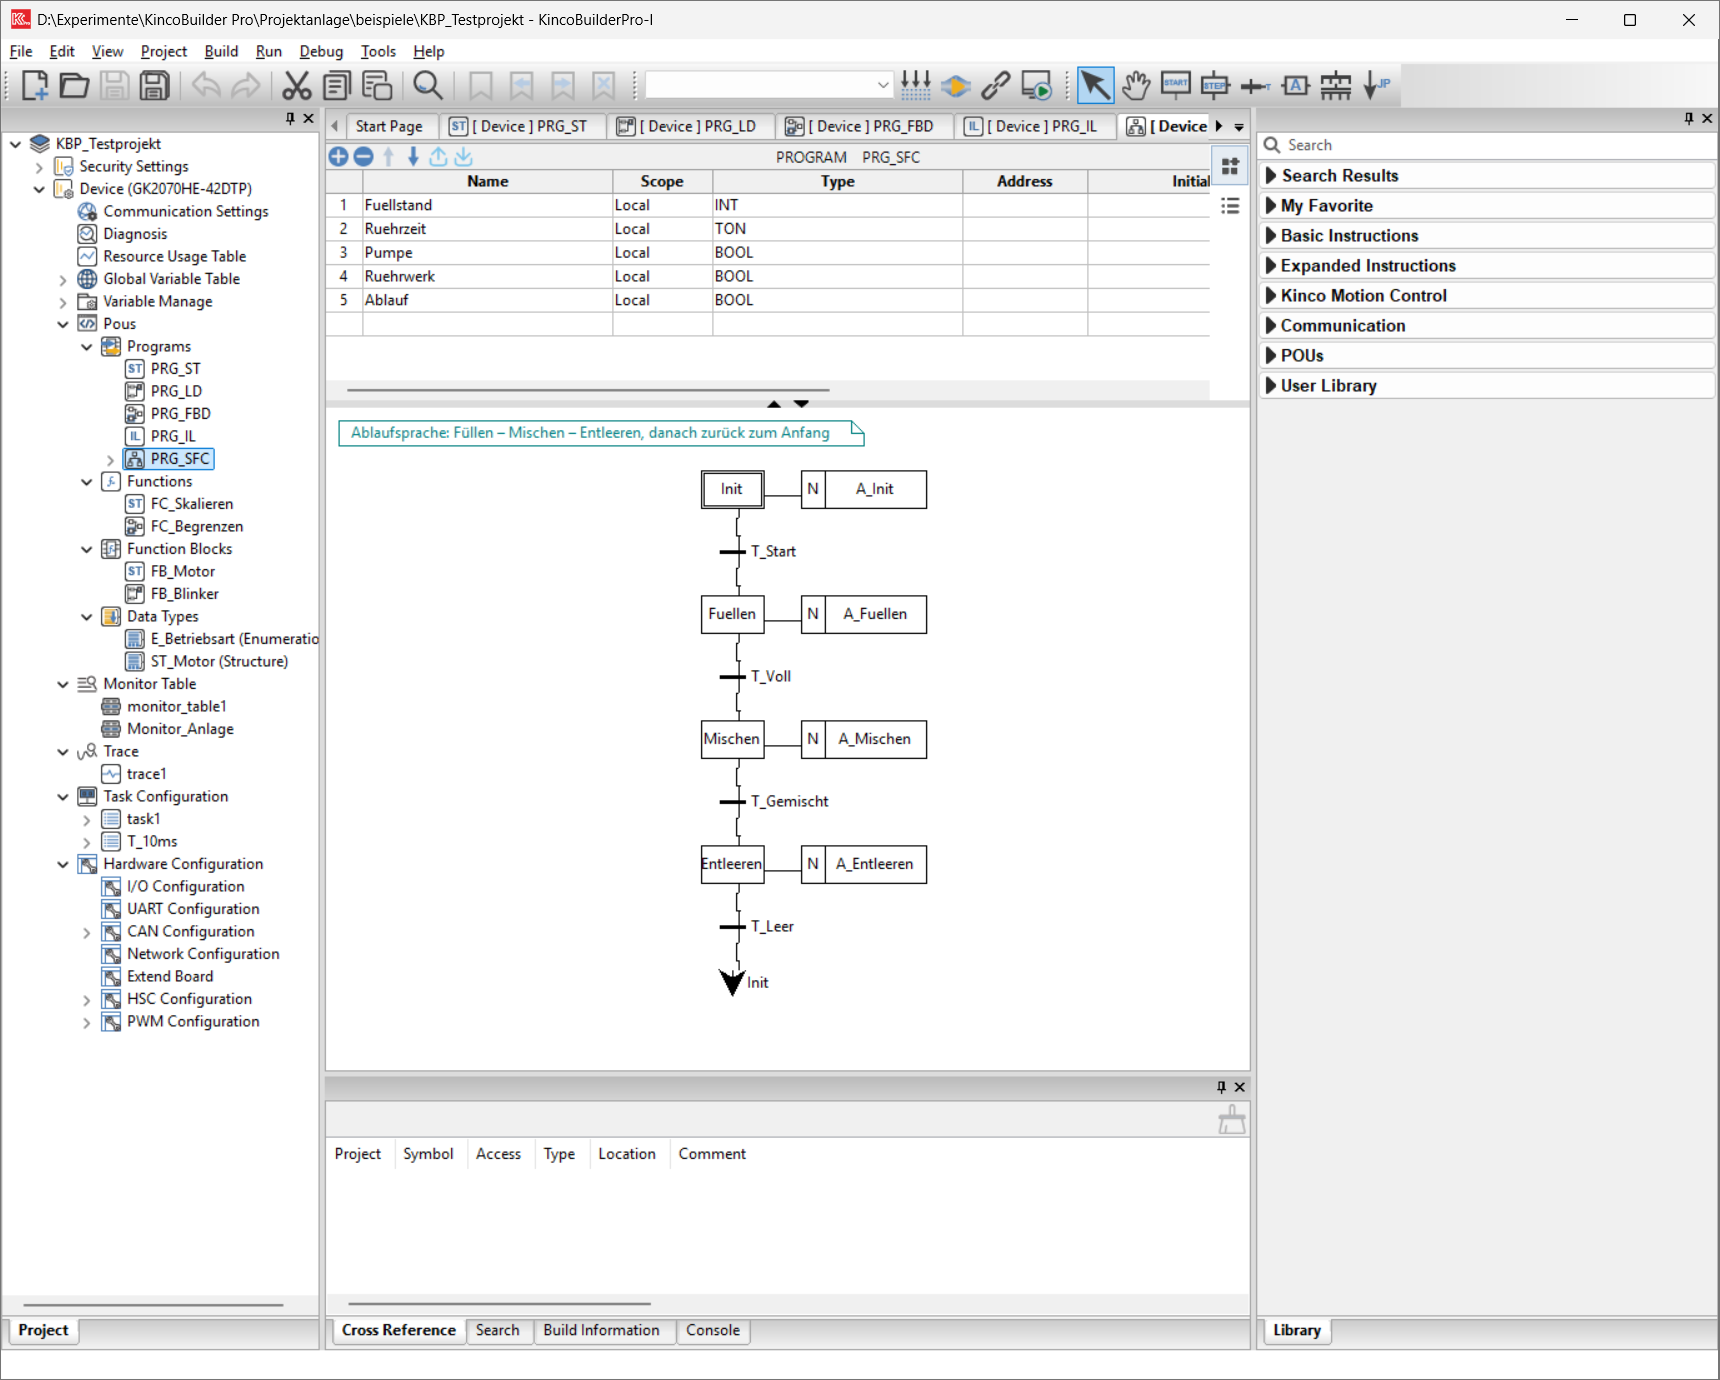Click the Save All toolbar icon
The image size is (1720, 1380).
154,86
